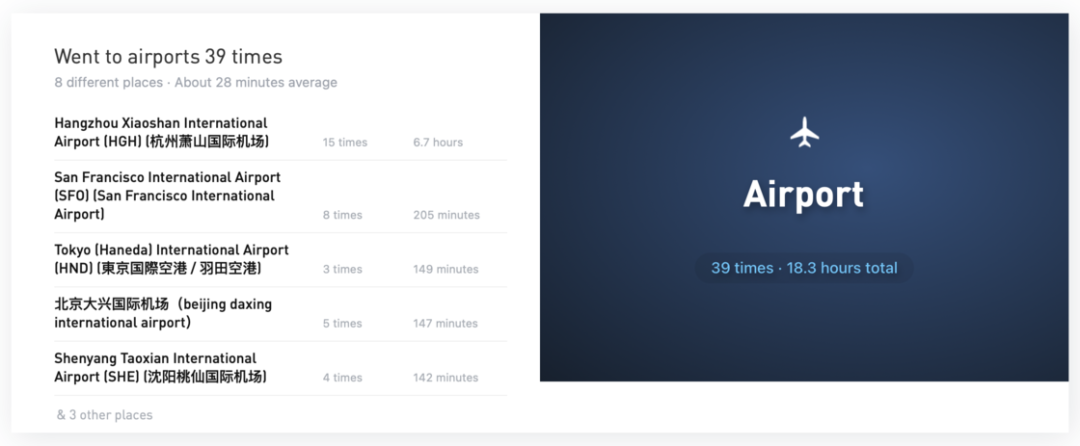Expand '& 3 other places' link

point(105,415)
